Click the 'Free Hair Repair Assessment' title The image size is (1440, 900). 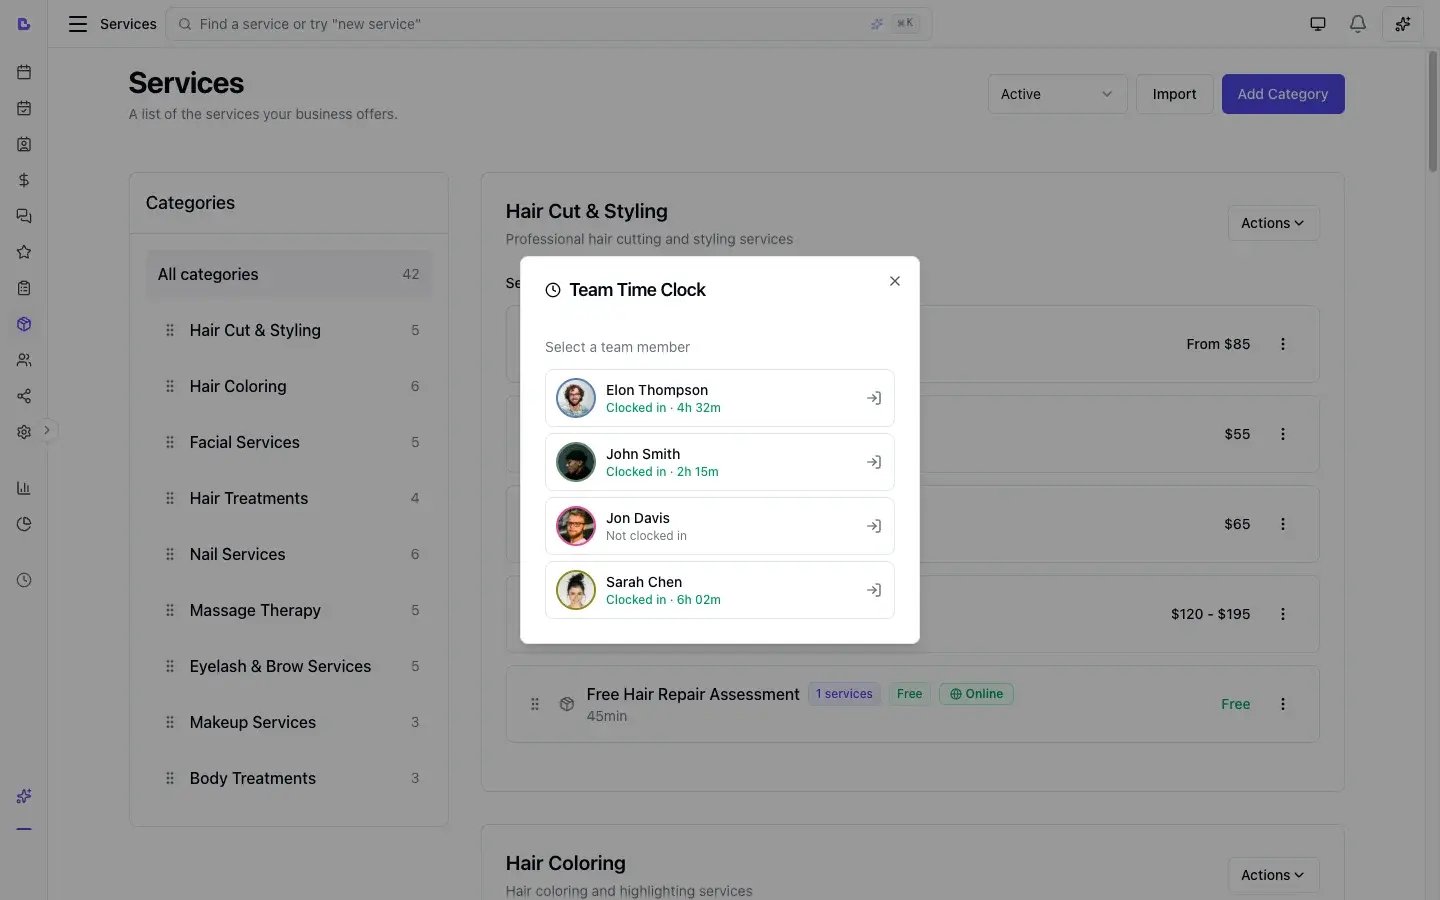[x=693, y=694]
